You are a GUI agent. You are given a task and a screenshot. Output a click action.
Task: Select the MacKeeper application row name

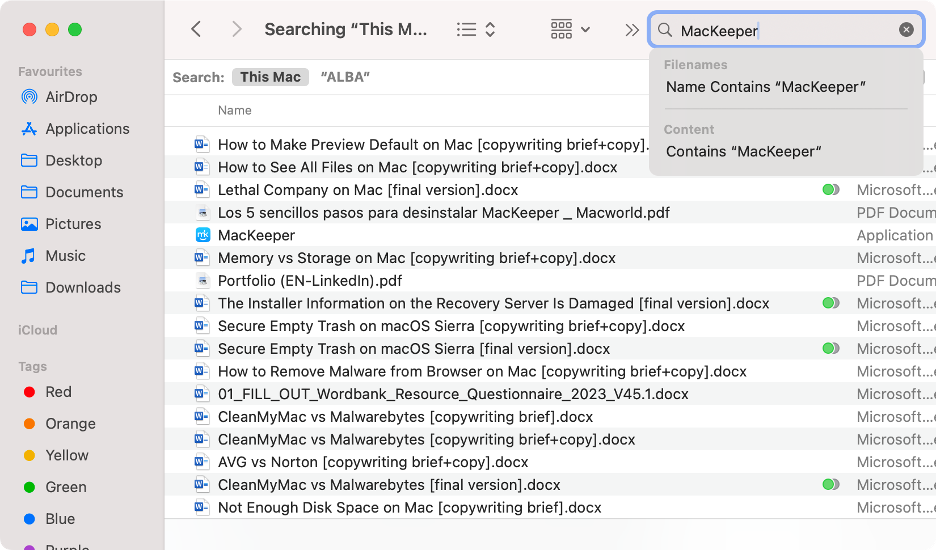coord(256,235)
